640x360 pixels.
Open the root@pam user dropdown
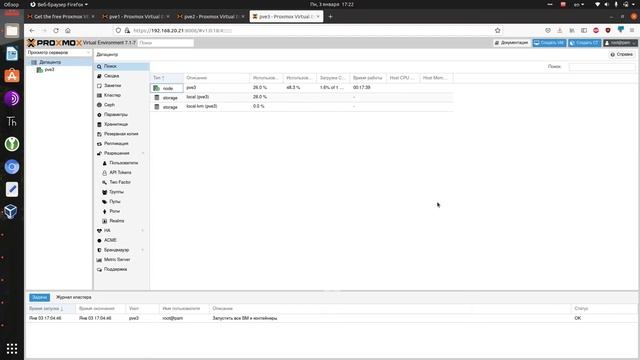click(620, 43)
